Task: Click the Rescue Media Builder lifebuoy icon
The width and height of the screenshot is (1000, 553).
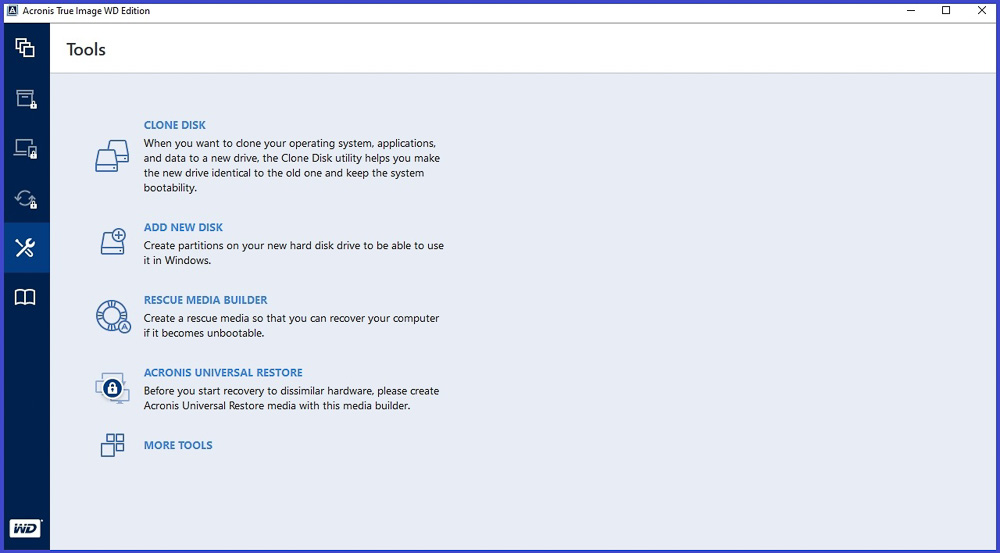Action: 113,316
